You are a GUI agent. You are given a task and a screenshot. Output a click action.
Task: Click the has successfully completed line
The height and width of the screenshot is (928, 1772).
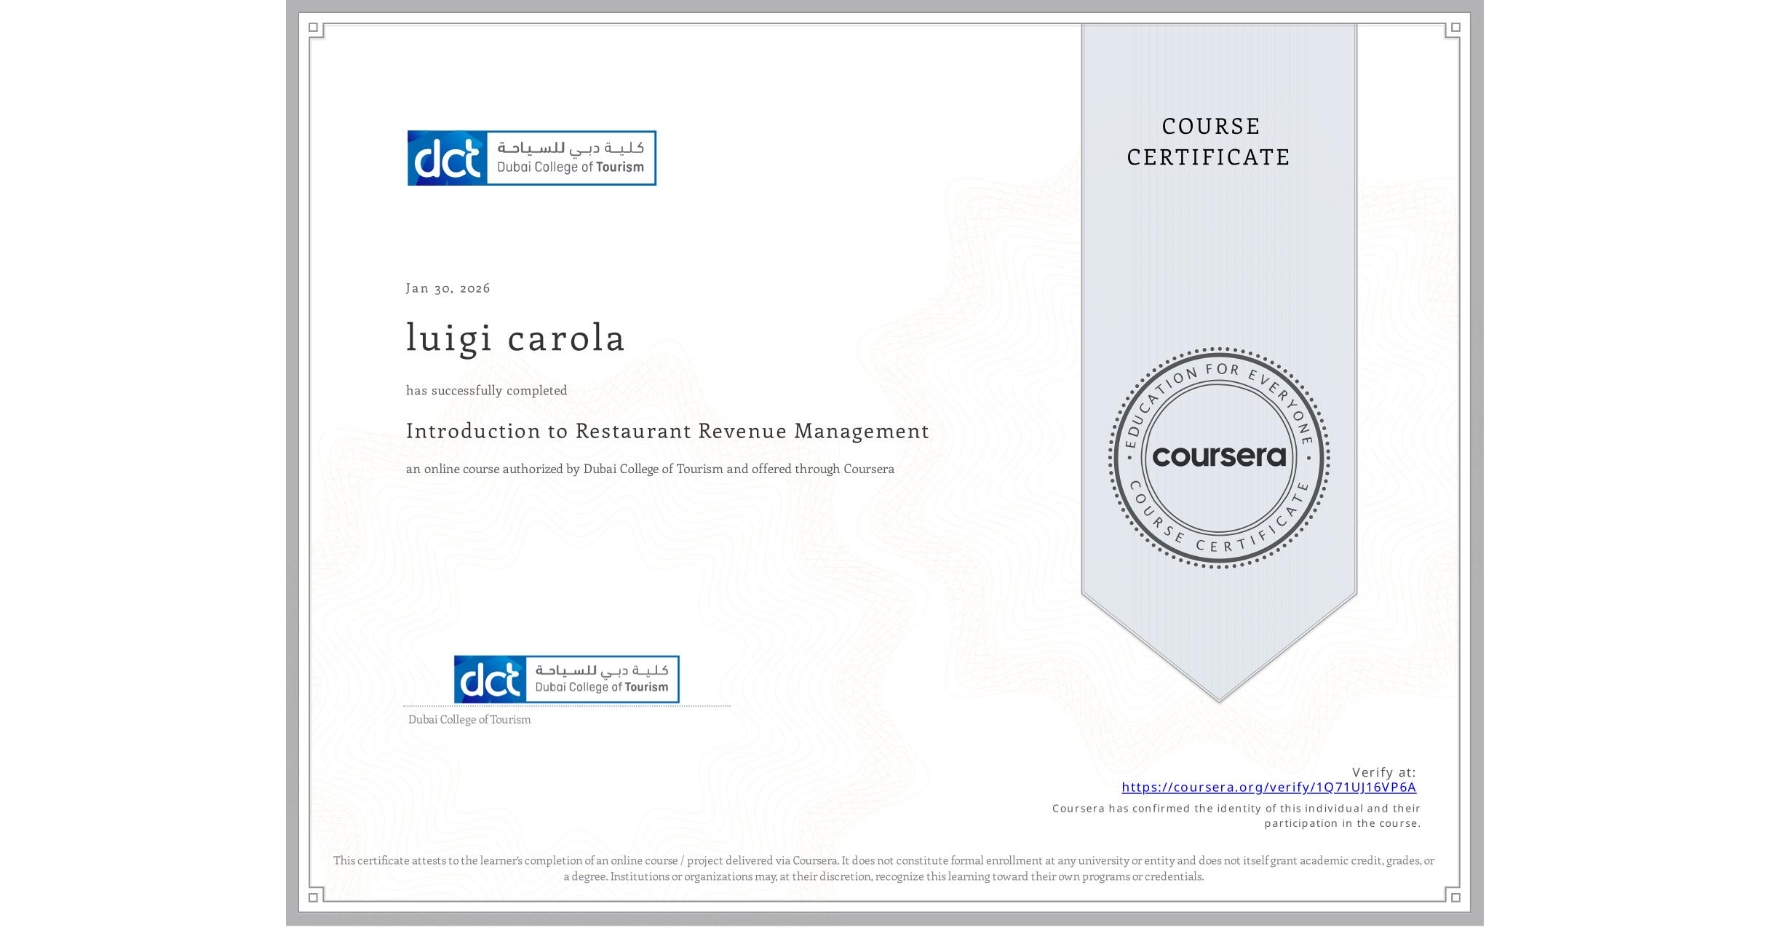click(x=485, y=390)
